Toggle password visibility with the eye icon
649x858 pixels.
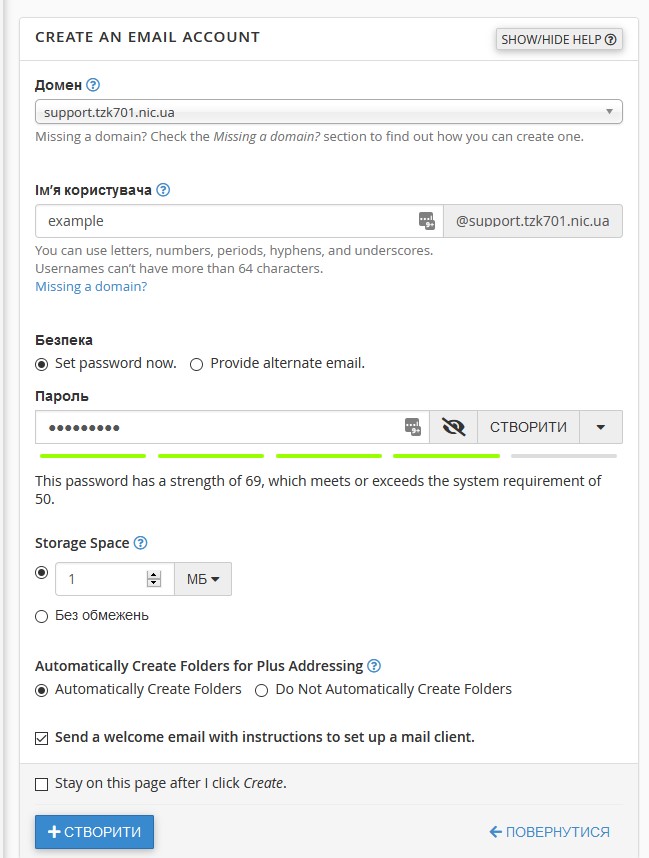[453, 427]
